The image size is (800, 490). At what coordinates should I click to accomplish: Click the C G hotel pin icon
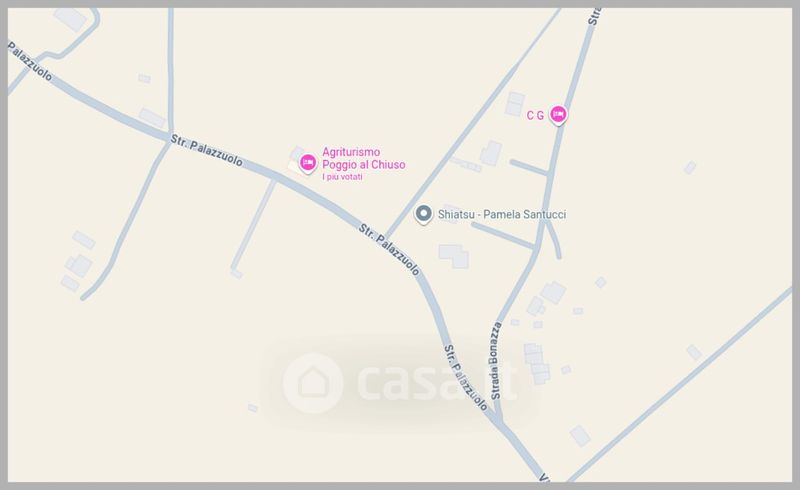coord(558,114)
